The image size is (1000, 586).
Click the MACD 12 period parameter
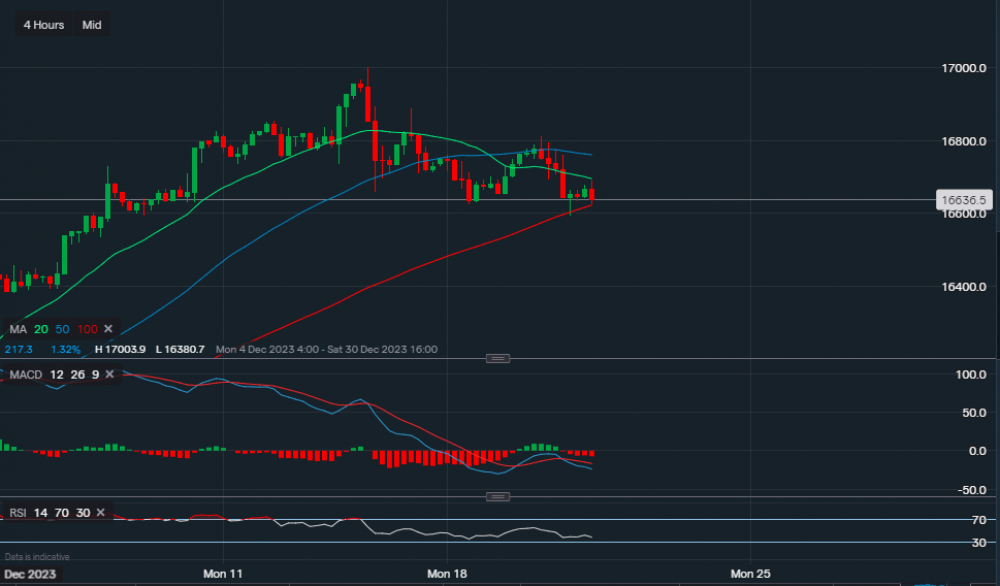56,373
